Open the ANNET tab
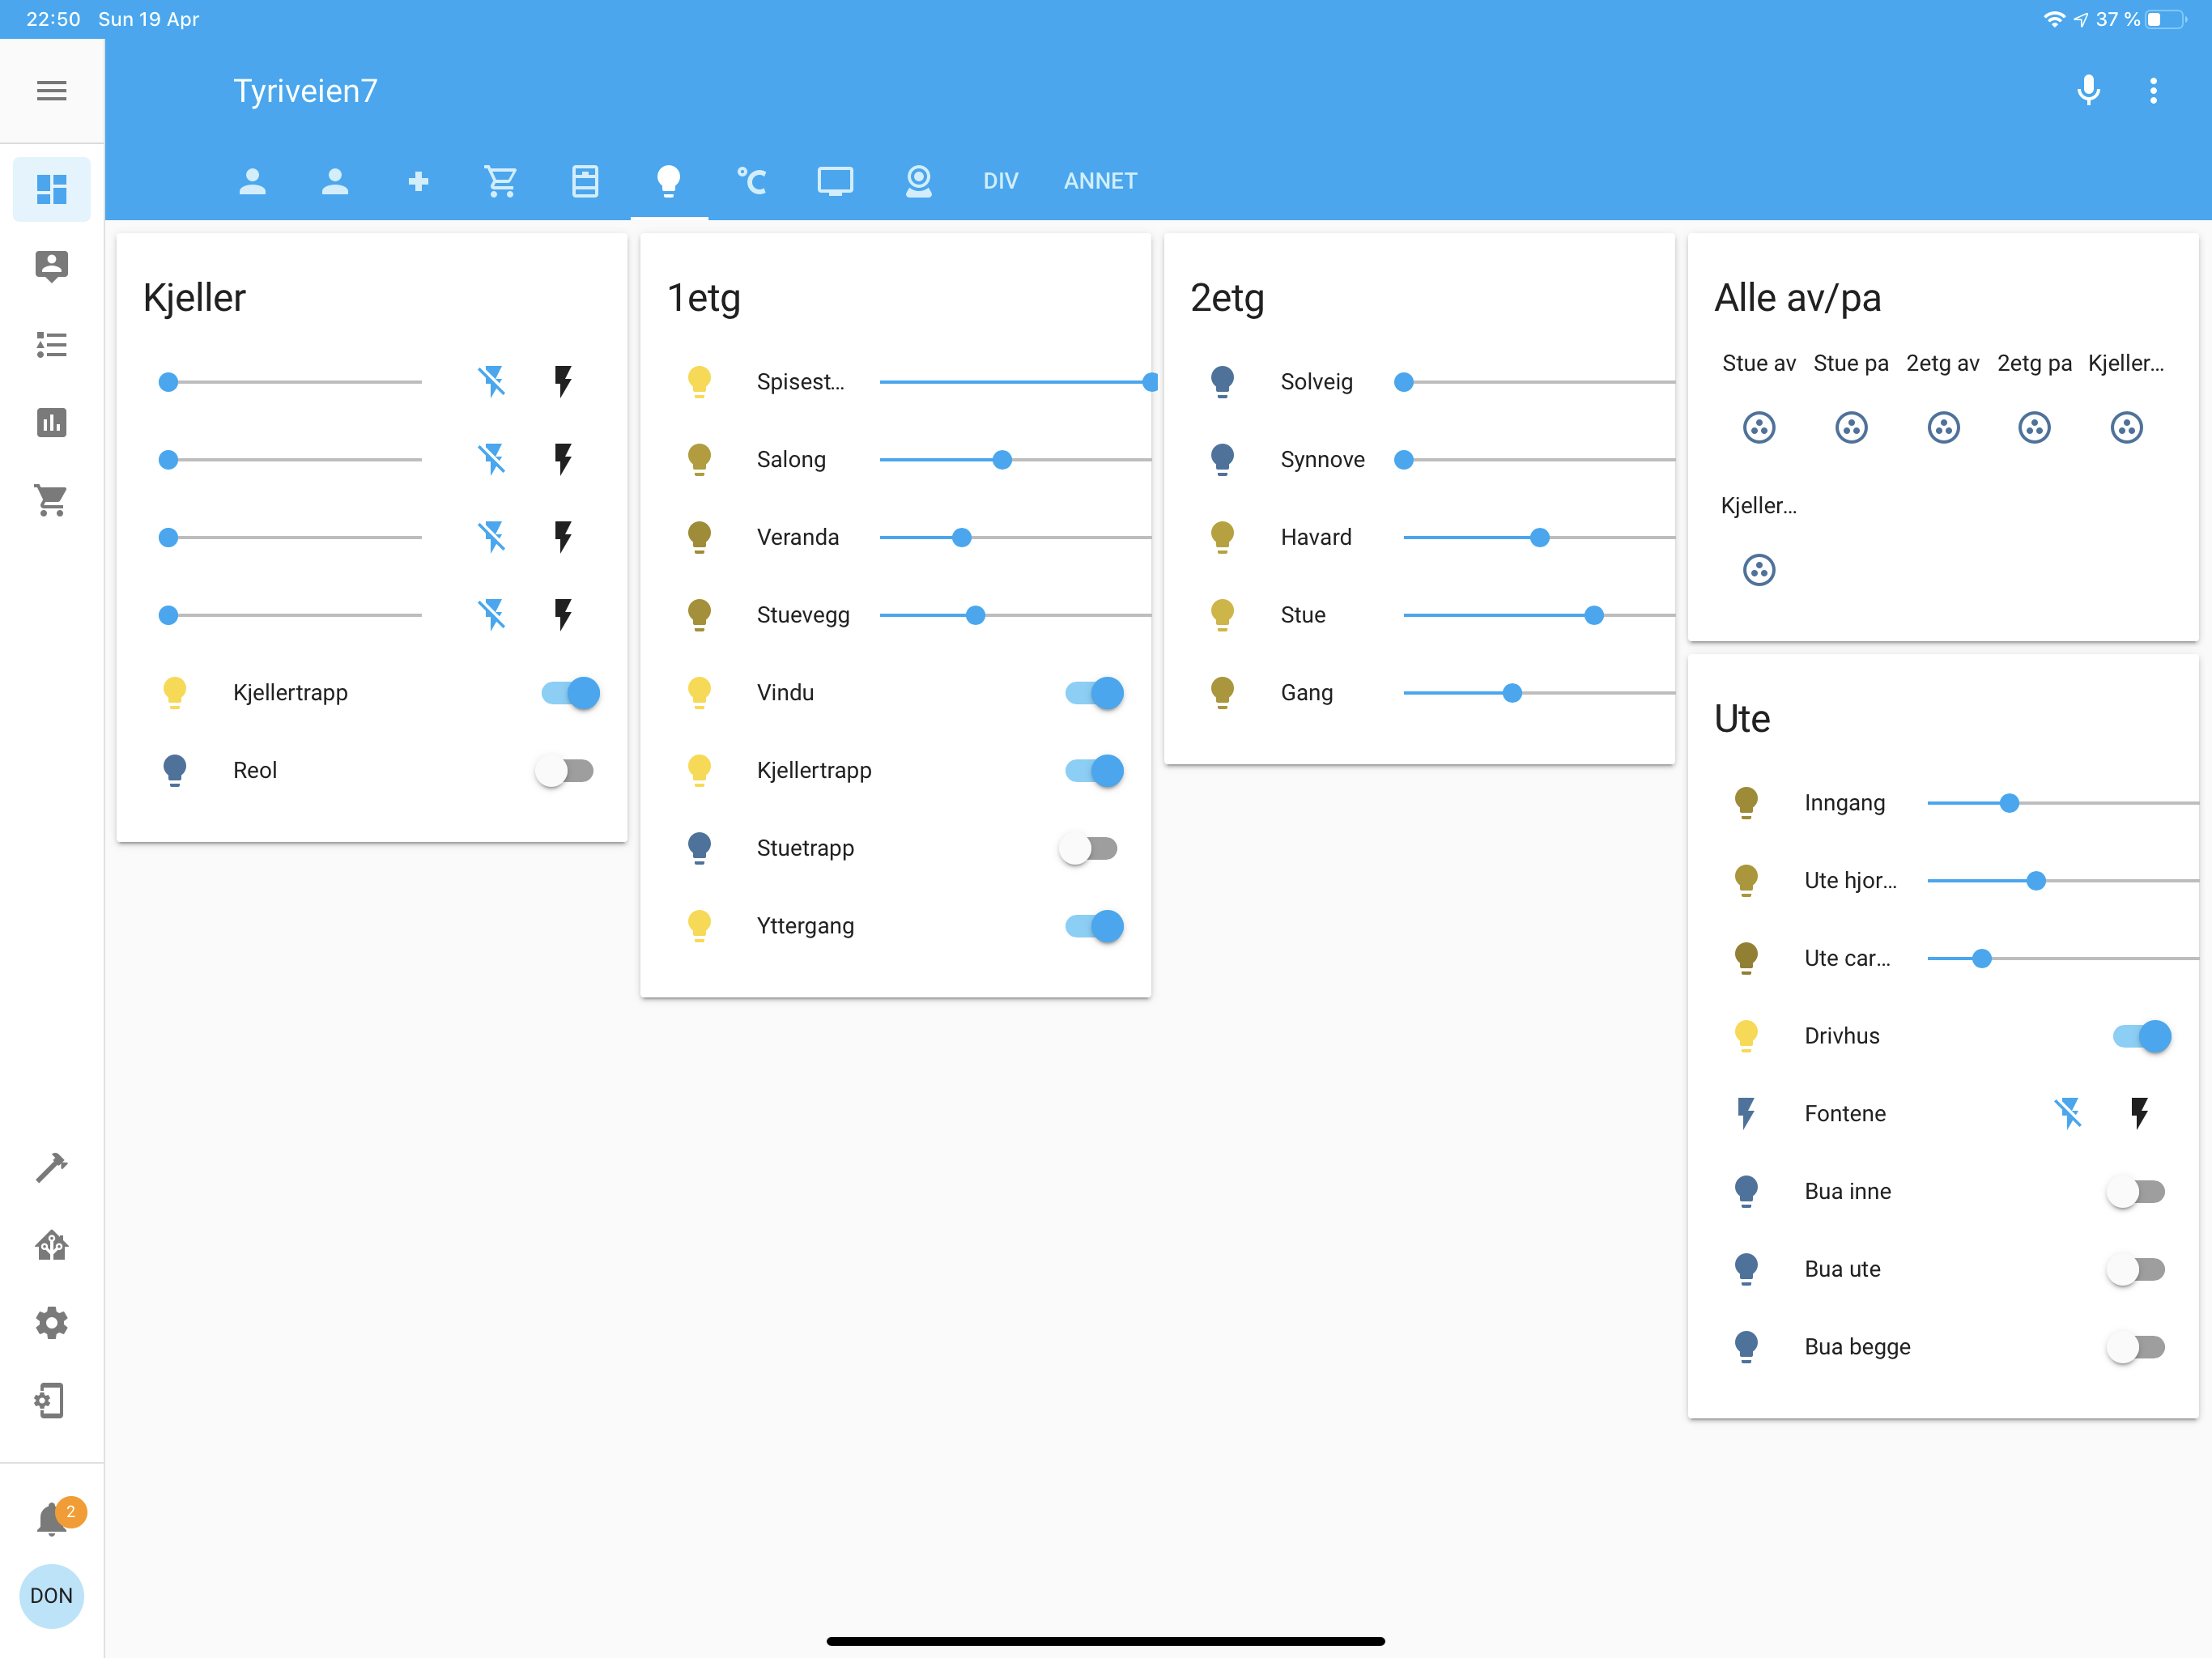This screenshot has width=2212, height=1658. 1100,181
